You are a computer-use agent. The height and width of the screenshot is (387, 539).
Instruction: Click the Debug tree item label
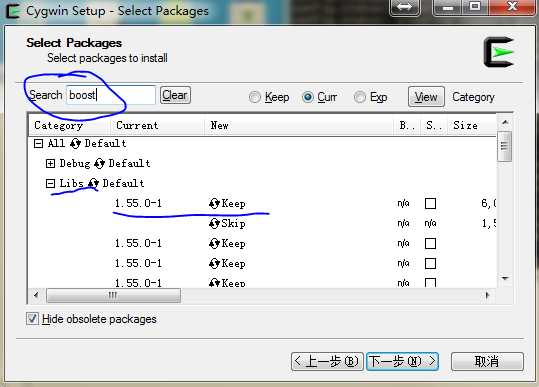tap(75, 163)
